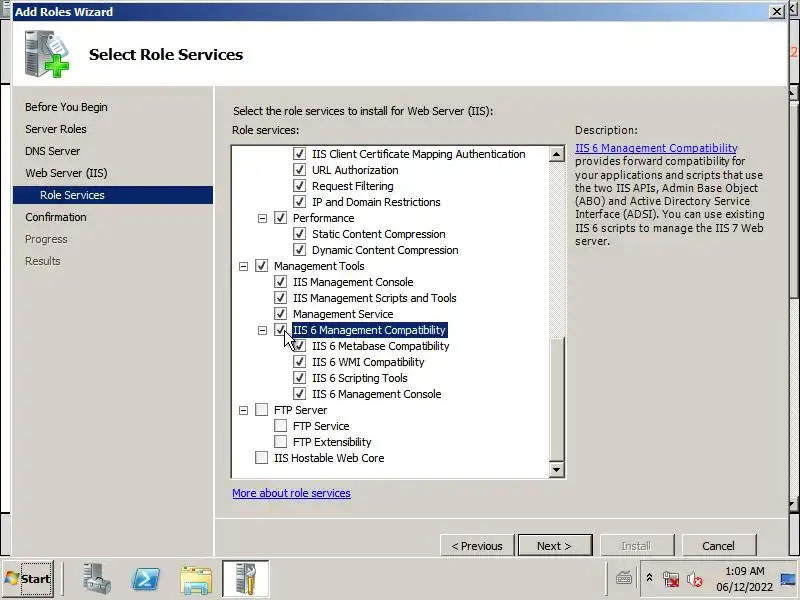
Task: Uncheck Dynamic Content Compression
Action: point(299,250)
